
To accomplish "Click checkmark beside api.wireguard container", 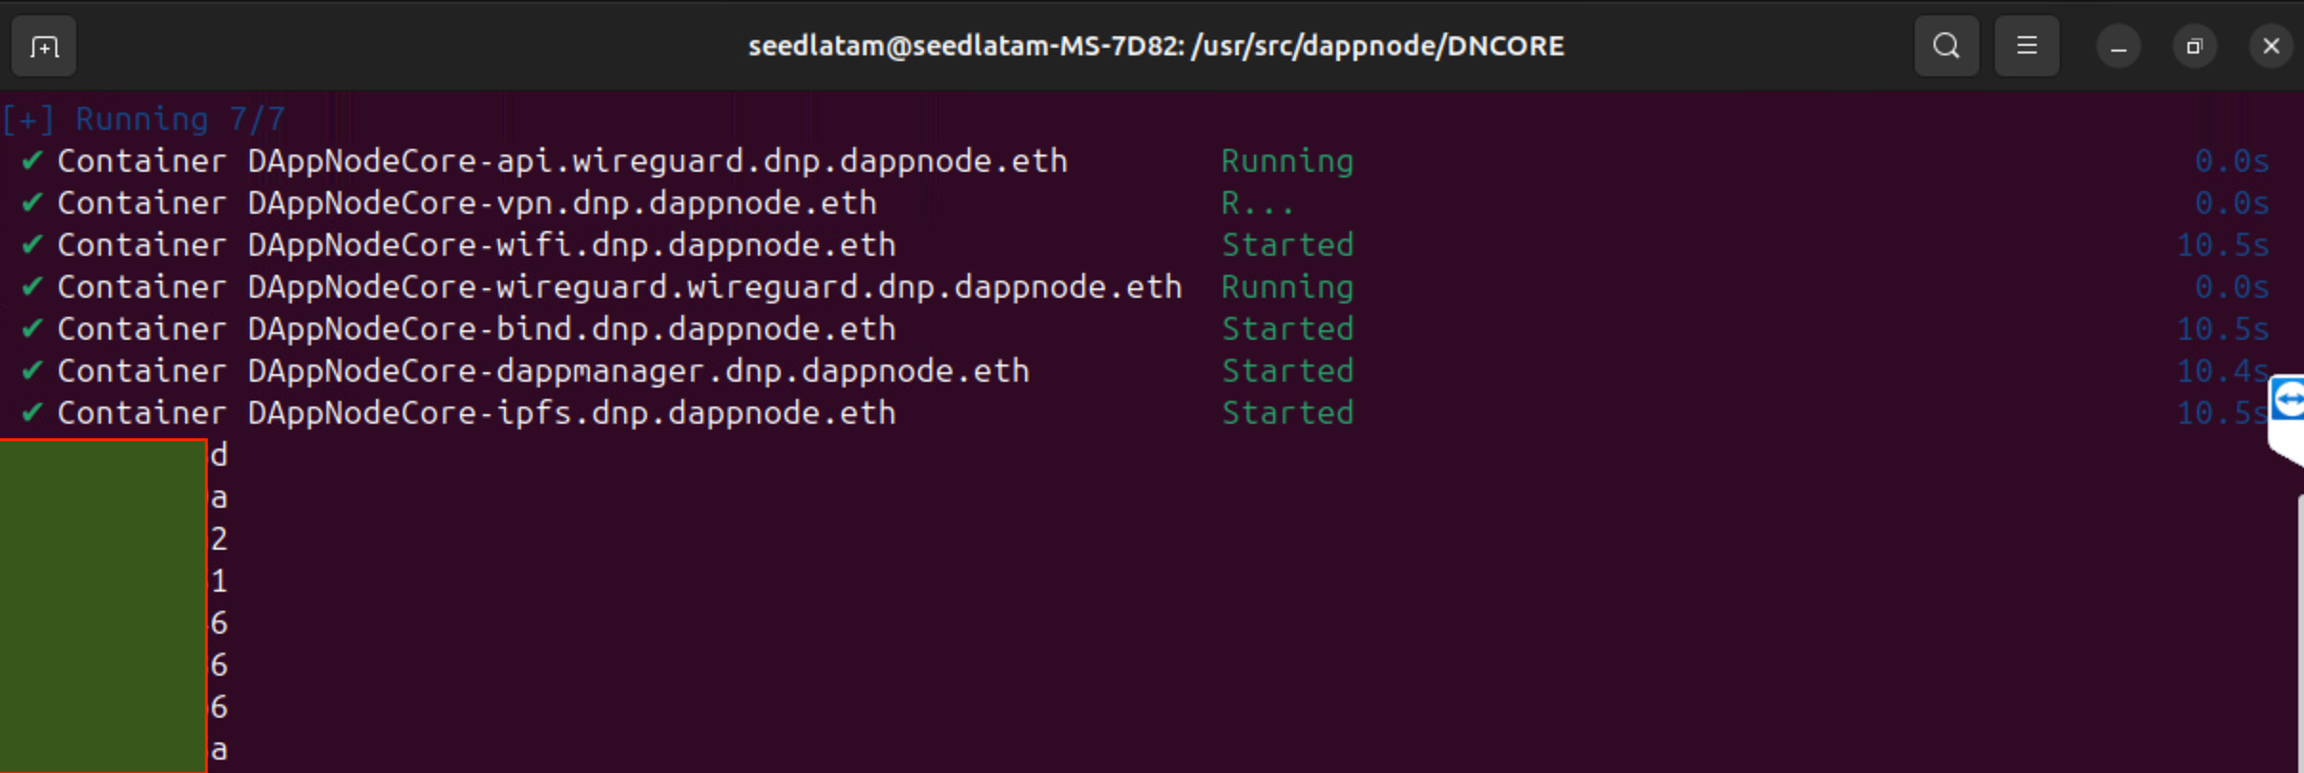I will pos(32,160).
